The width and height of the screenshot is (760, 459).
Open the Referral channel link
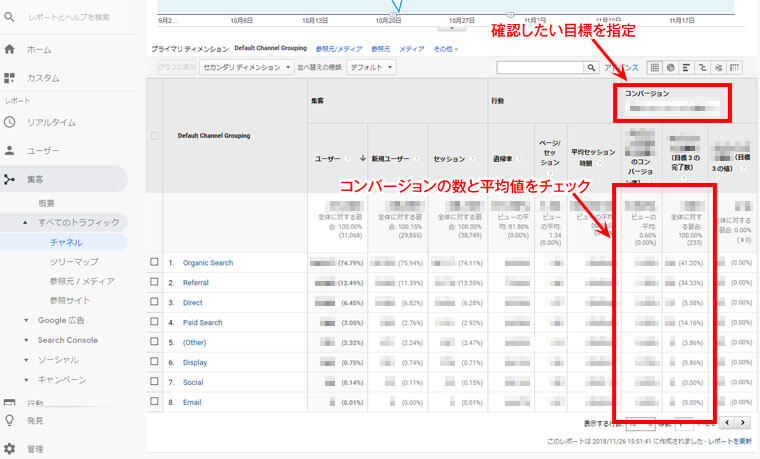196,283
